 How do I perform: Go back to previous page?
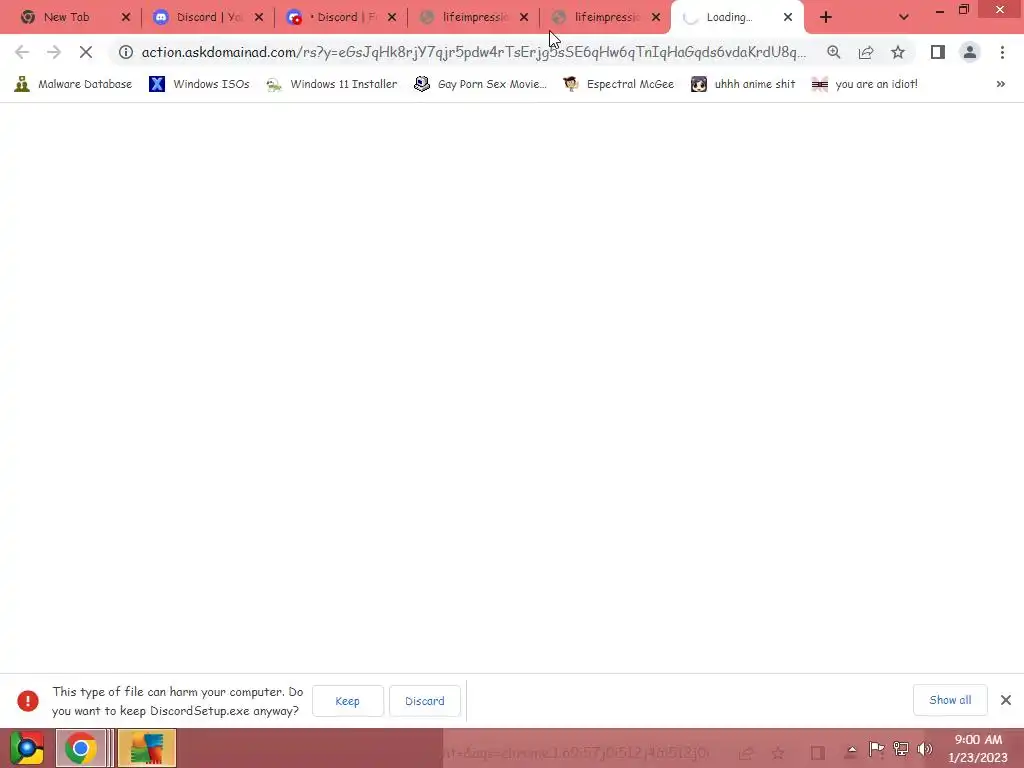coord(22,52)
